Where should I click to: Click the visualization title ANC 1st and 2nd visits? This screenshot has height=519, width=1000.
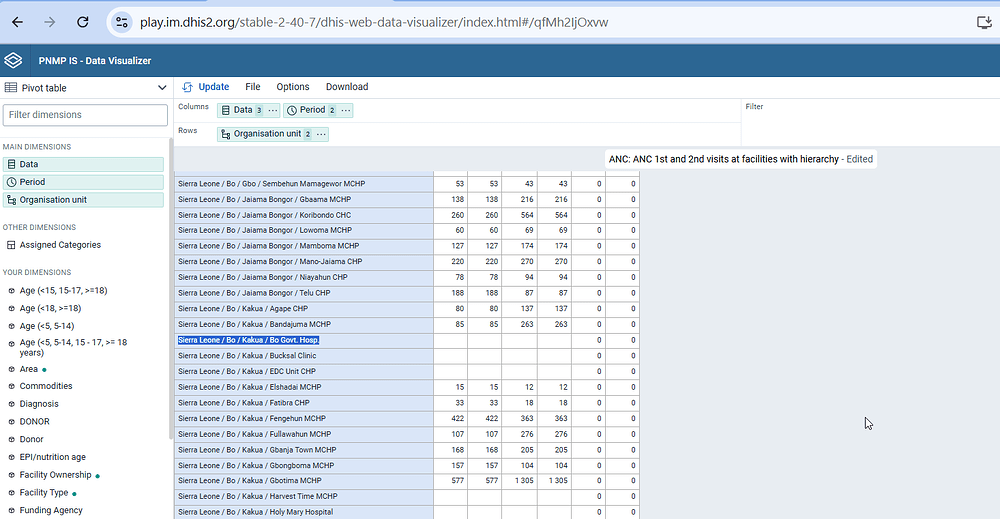click(723, 159)
